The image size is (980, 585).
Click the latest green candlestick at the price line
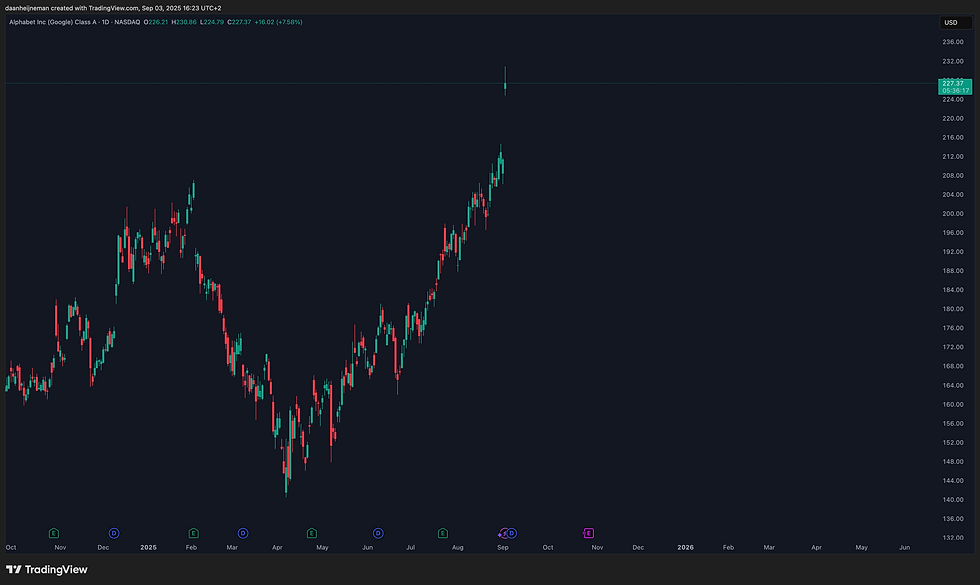point(505,81)
